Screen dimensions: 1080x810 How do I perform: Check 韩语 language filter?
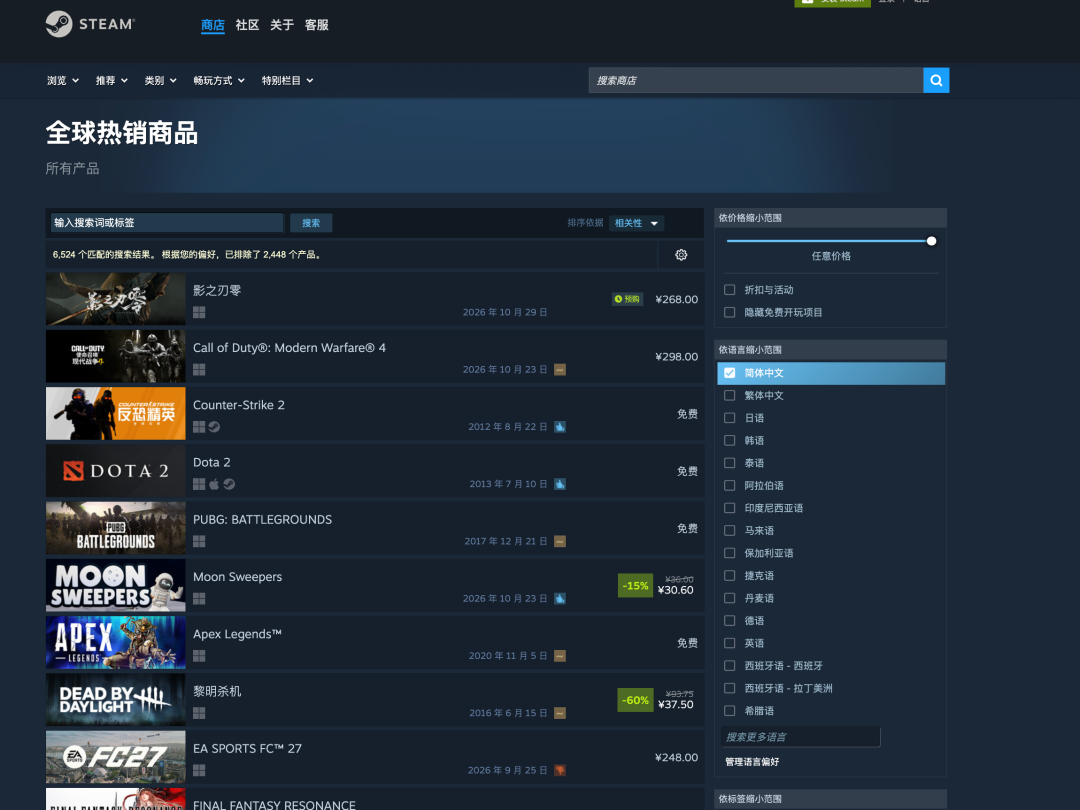pos(729,440)
